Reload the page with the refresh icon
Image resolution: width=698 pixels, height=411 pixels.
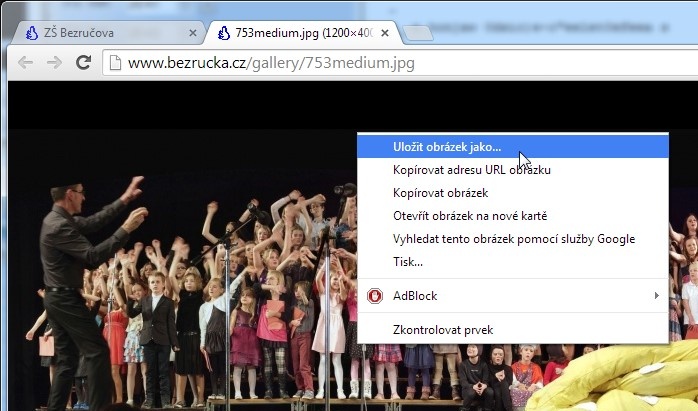[x=83, y=62]
